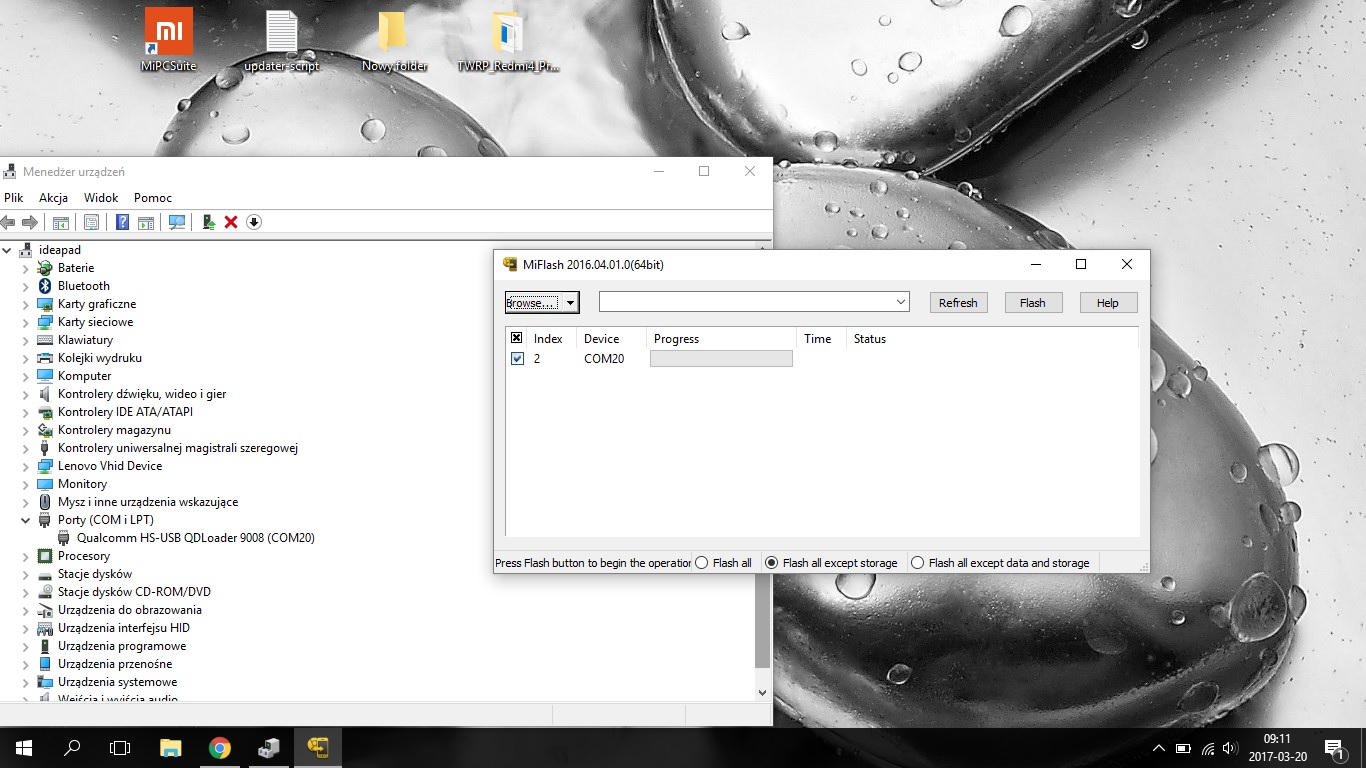
Task: Open the Akcja menu
Action: pos(53,198)
